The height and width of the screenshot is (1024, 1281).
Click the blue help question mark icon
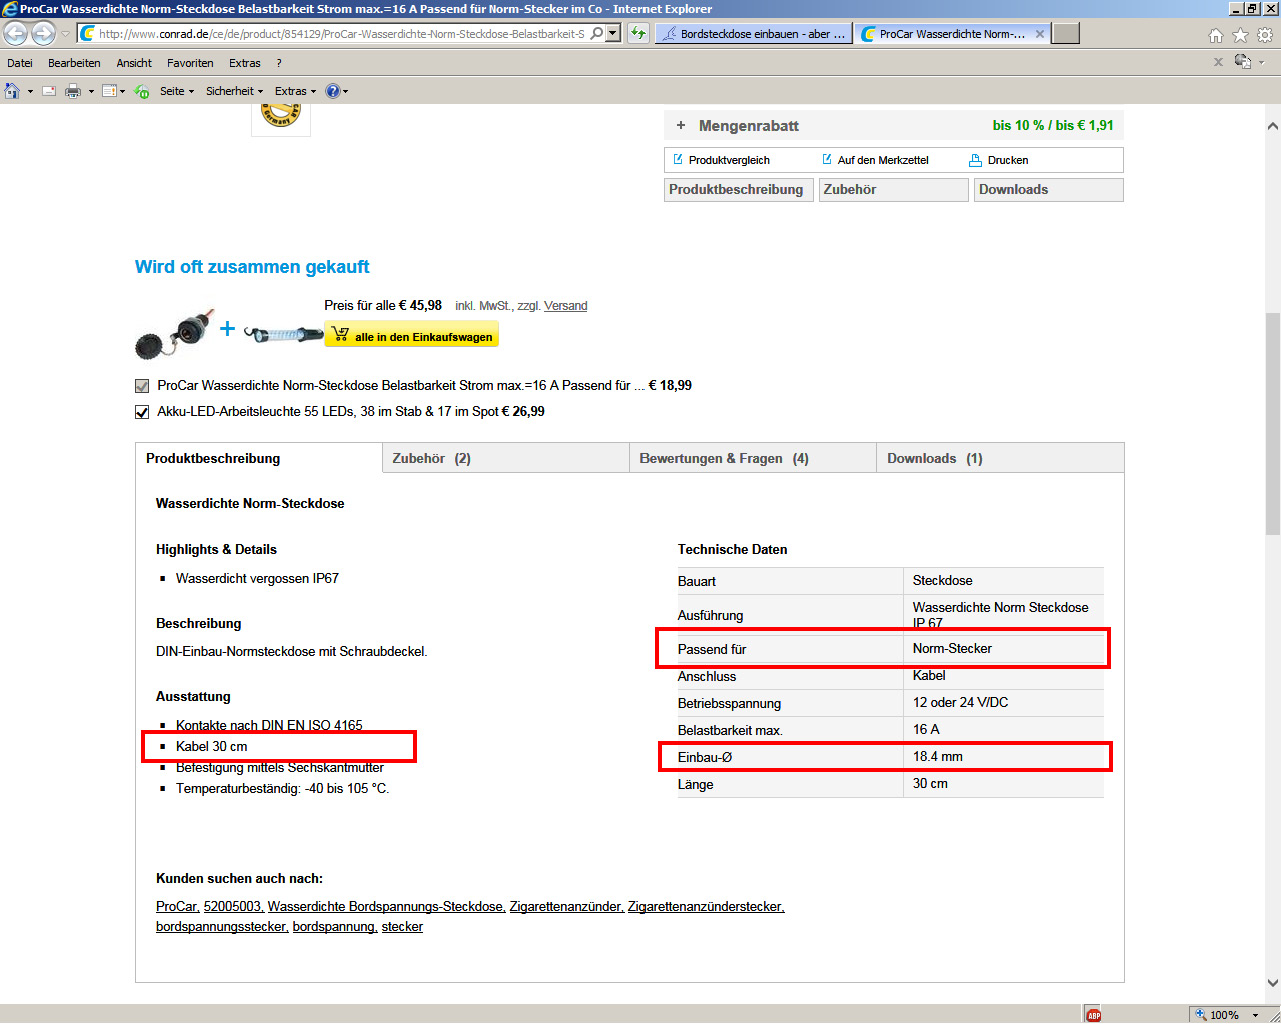pyautogui.click(x=333, y=91)
